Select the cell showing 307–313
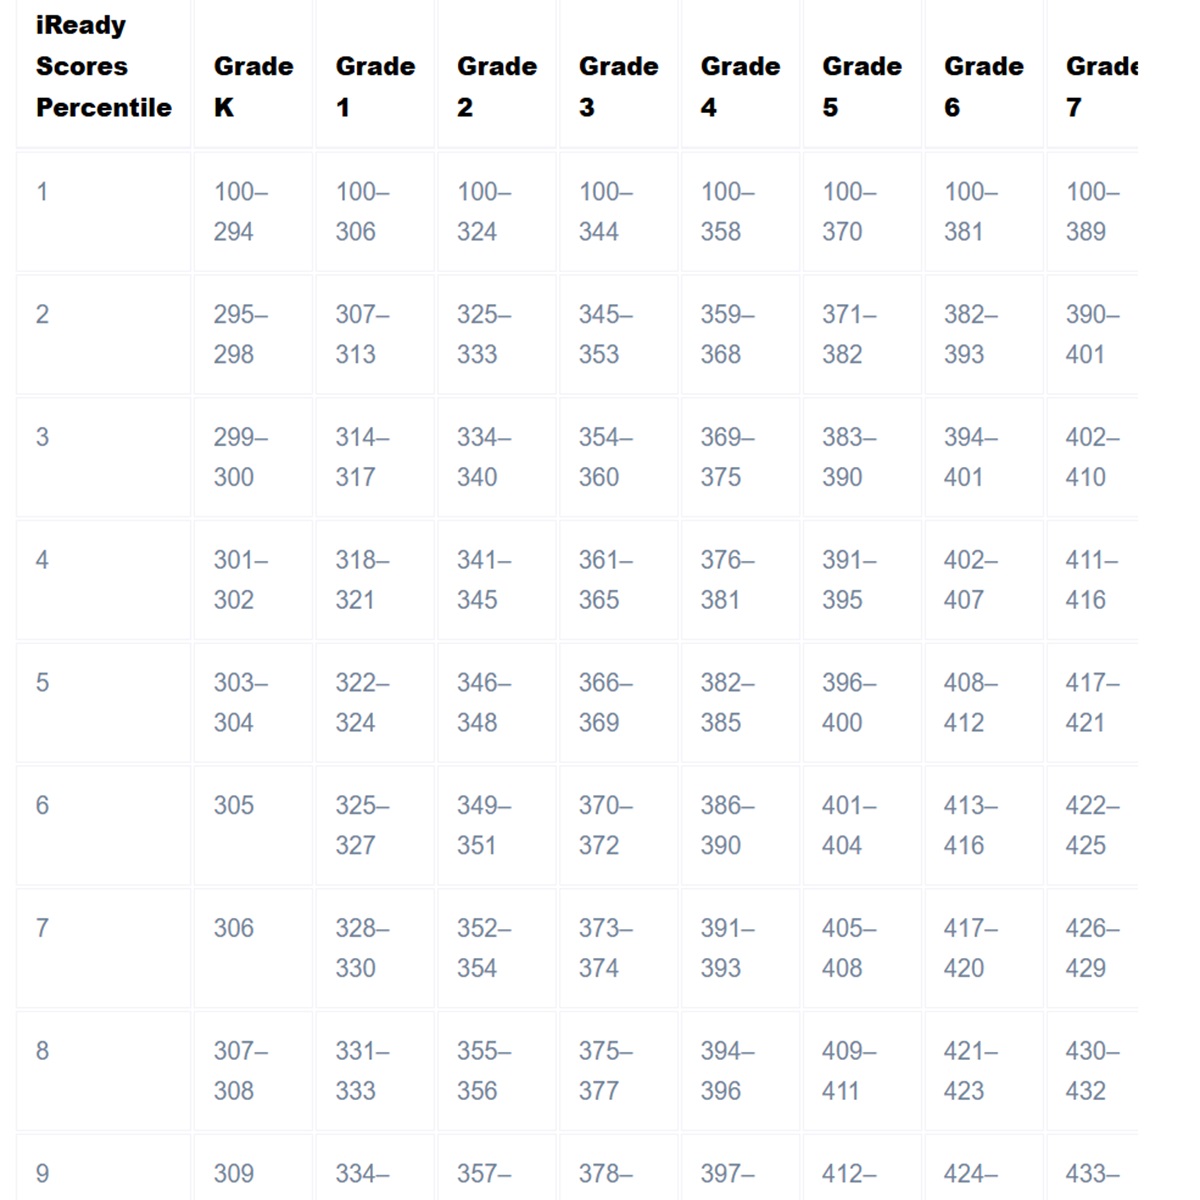The height and width of the screenshot is (1200, 1200). 362,334
